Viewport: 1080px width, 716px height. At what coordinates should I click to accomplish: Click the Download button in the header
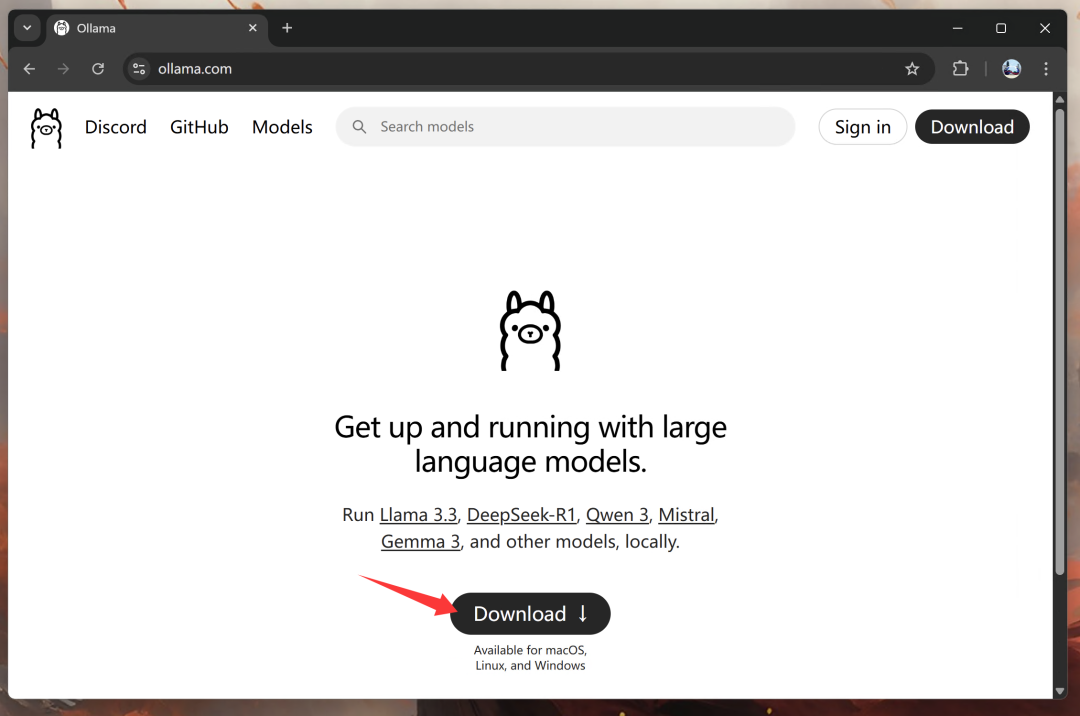click(x=972, y=127)
